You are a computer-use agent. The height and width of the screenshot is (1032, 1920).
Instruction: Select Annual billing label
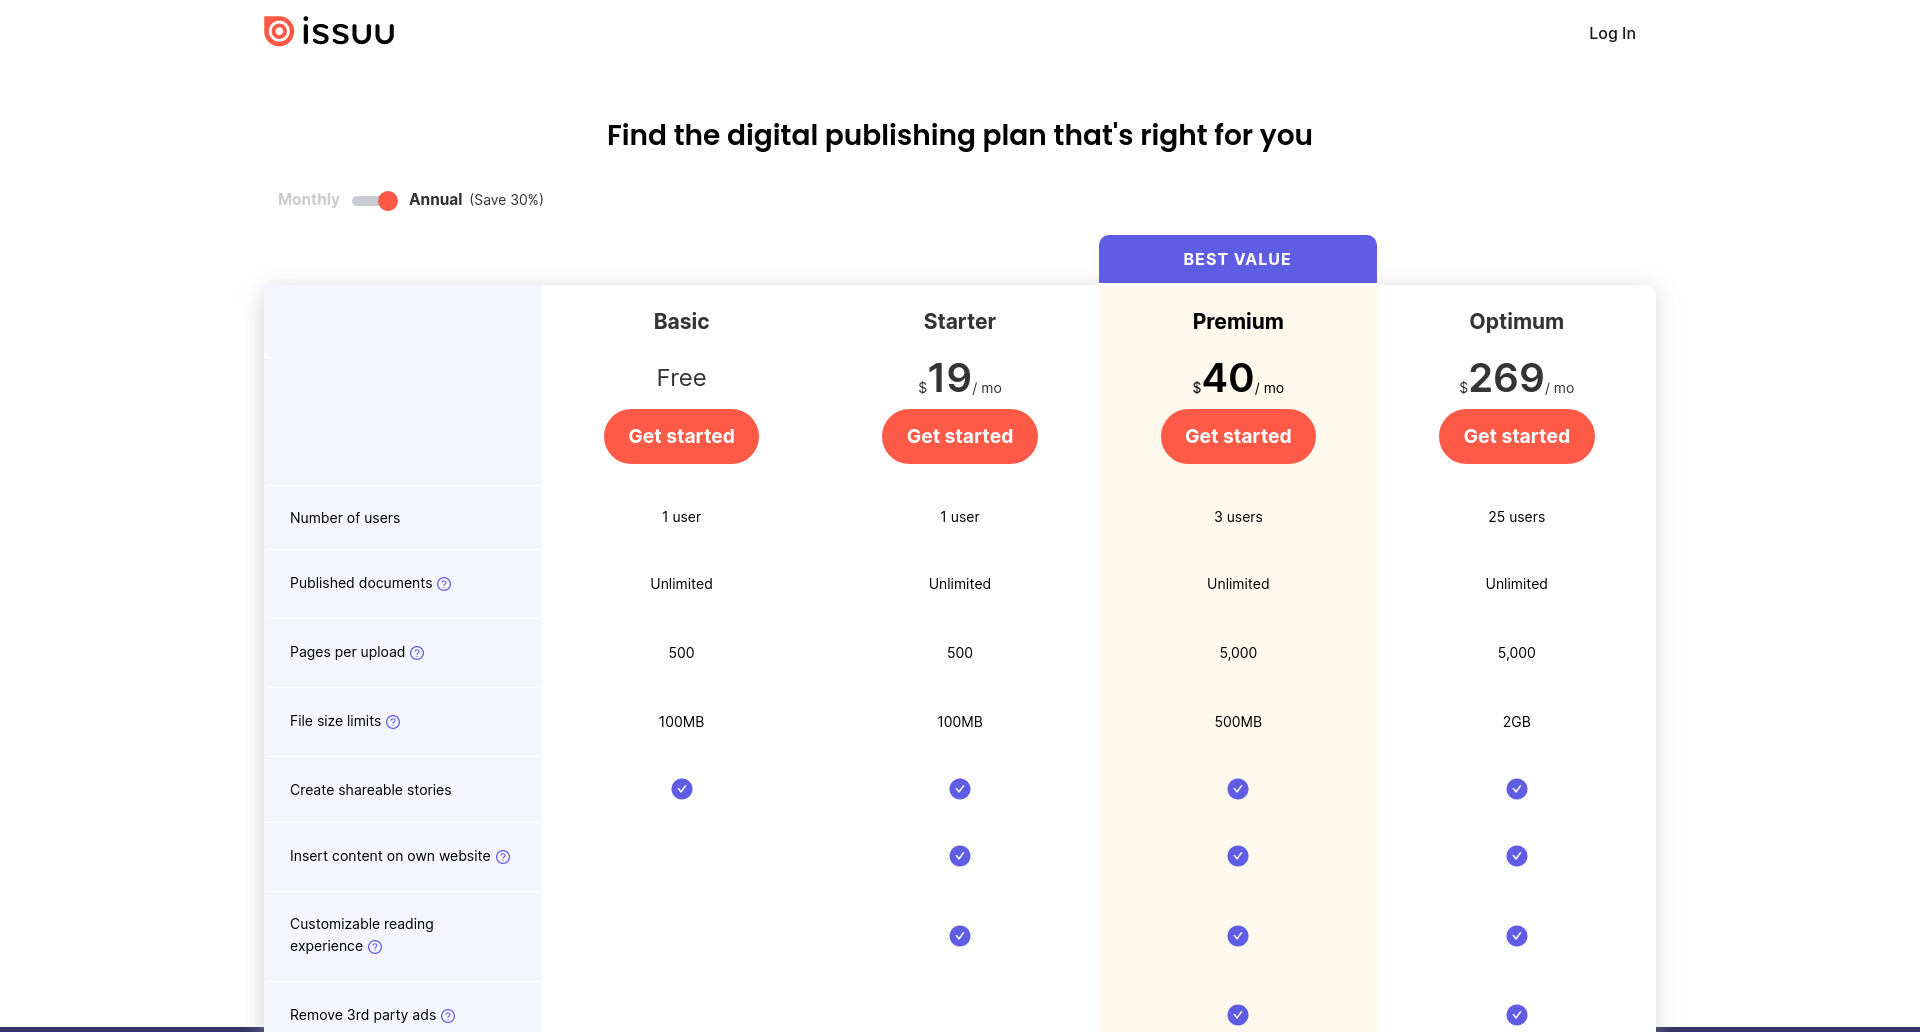pos(435,199)
